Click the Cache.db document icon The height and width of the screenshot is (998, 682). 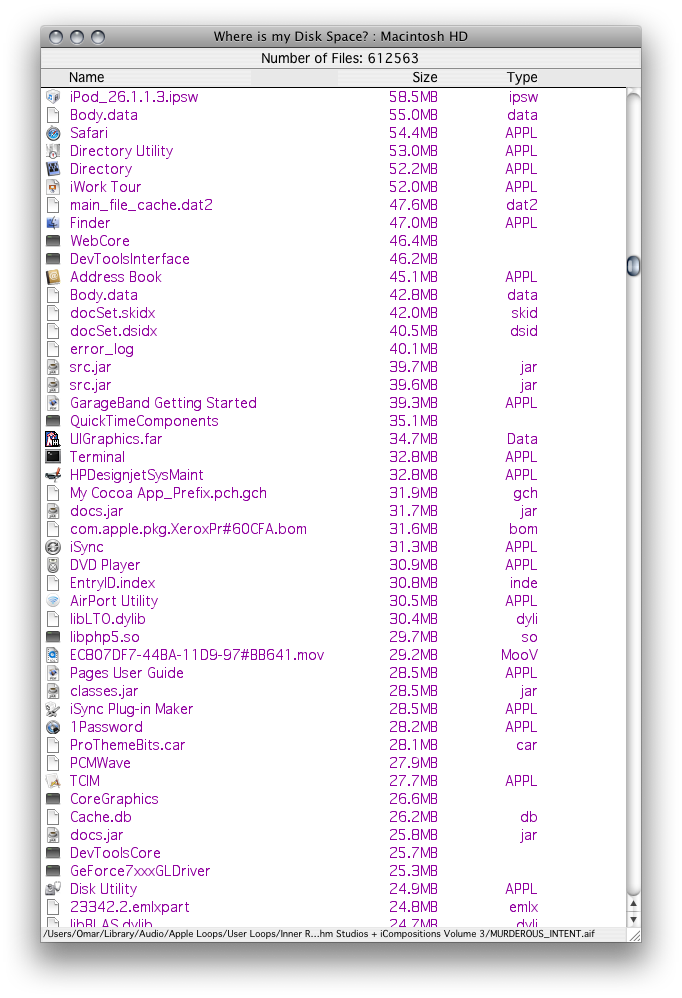[53, 817]
